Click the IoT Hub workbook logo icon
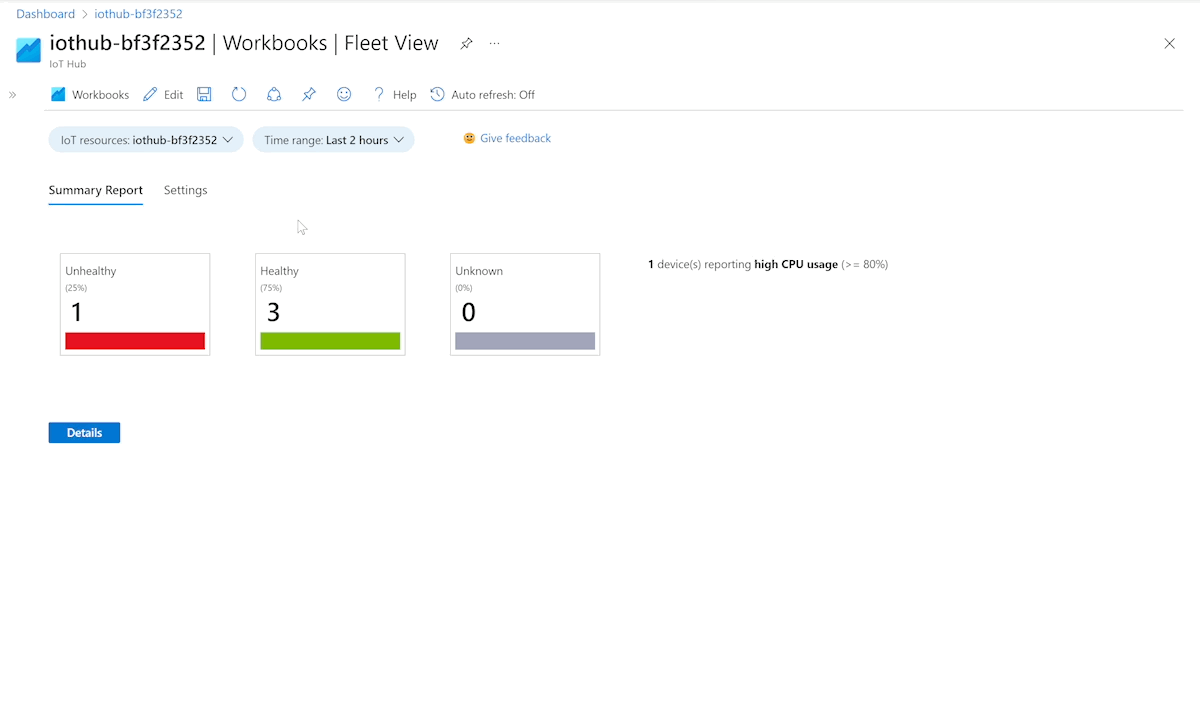 coord(29,50)
